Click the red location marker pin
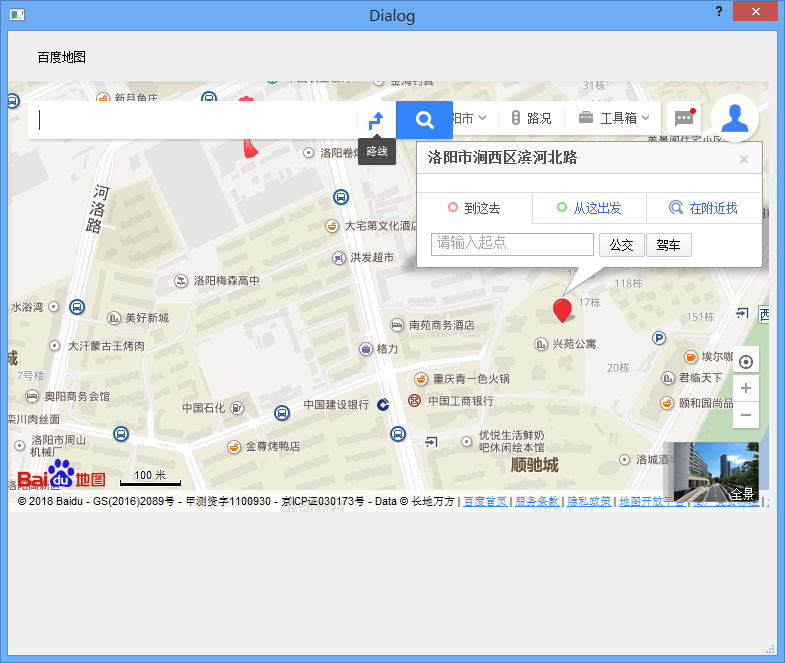 [x=562, y=310]
